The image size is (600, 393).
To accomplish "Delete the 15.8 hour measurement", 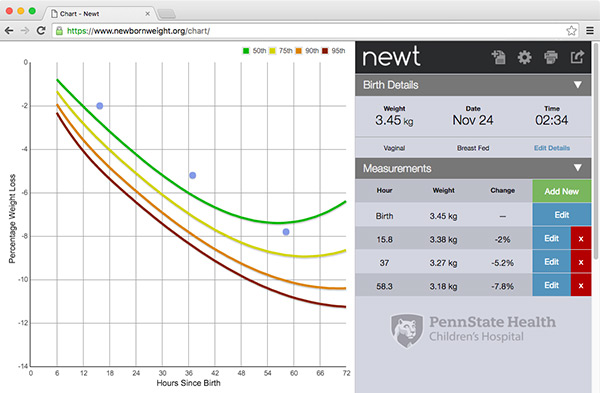I will [581, 239].
